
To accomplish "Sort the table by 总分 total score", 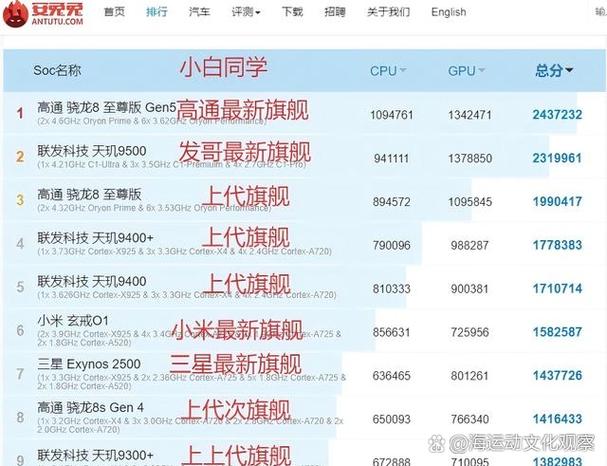I will 554,70.
